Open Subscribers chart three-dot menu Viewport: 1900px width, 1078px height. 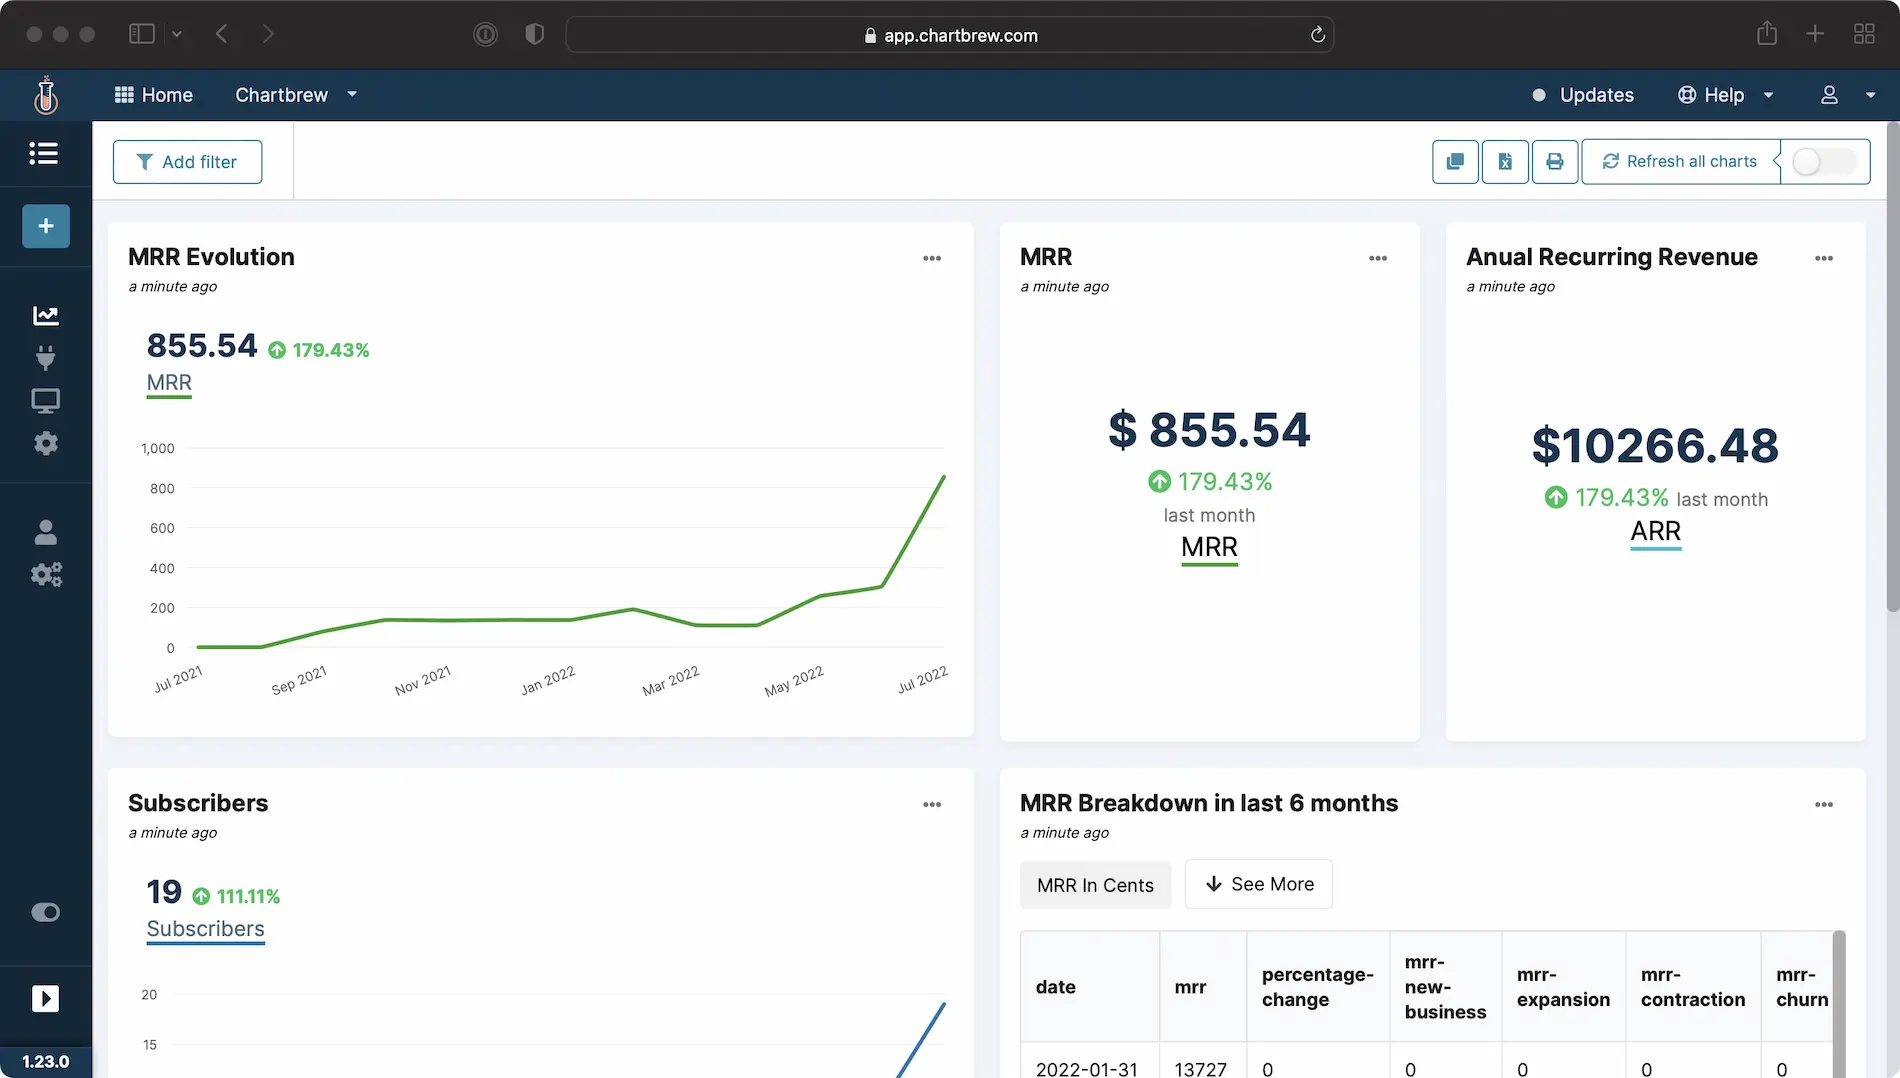932,804
